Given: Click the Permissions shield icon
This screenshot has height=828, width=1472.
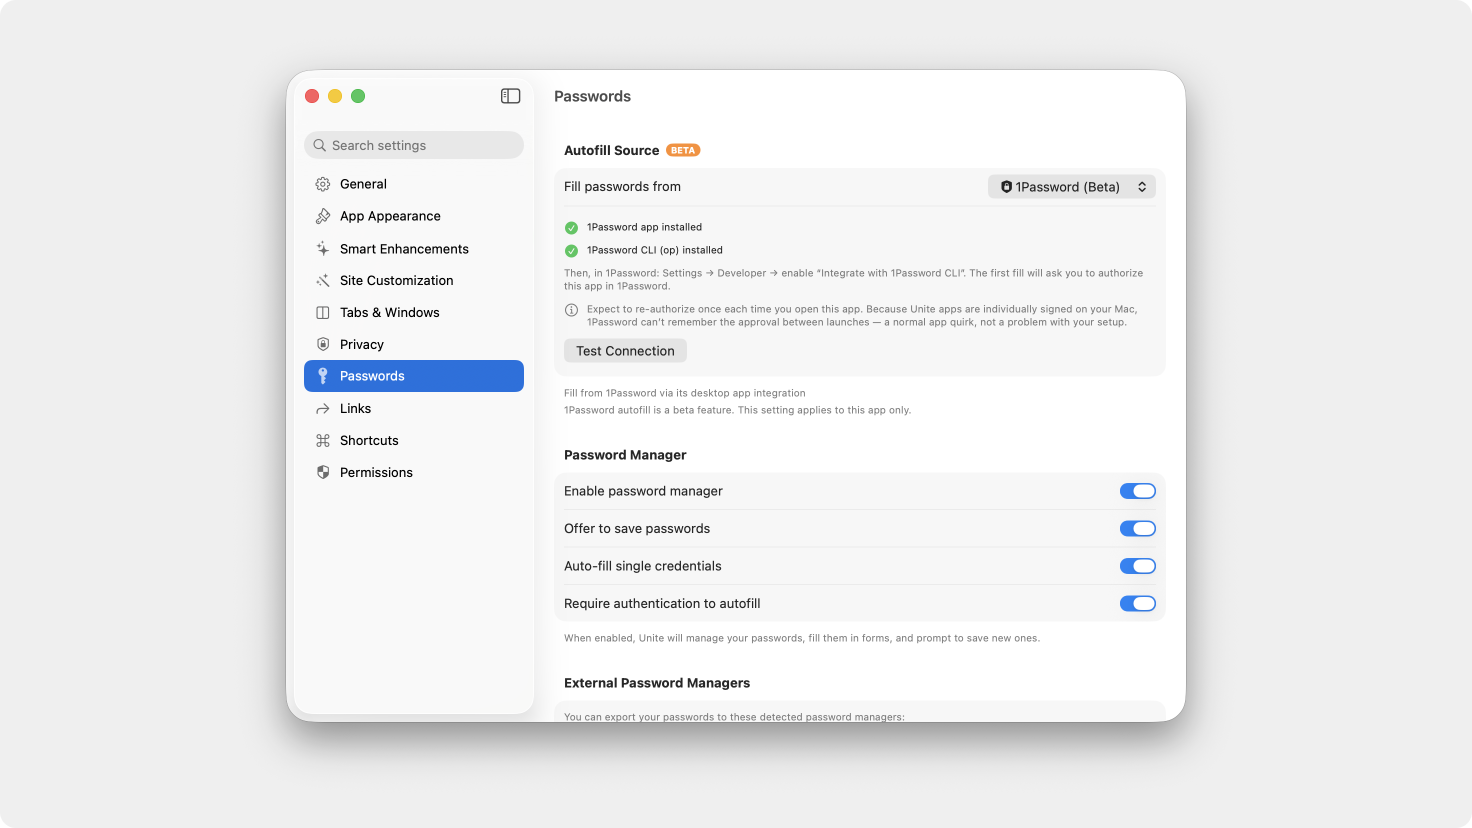Looking at the screenshot, I should point(323,473).
